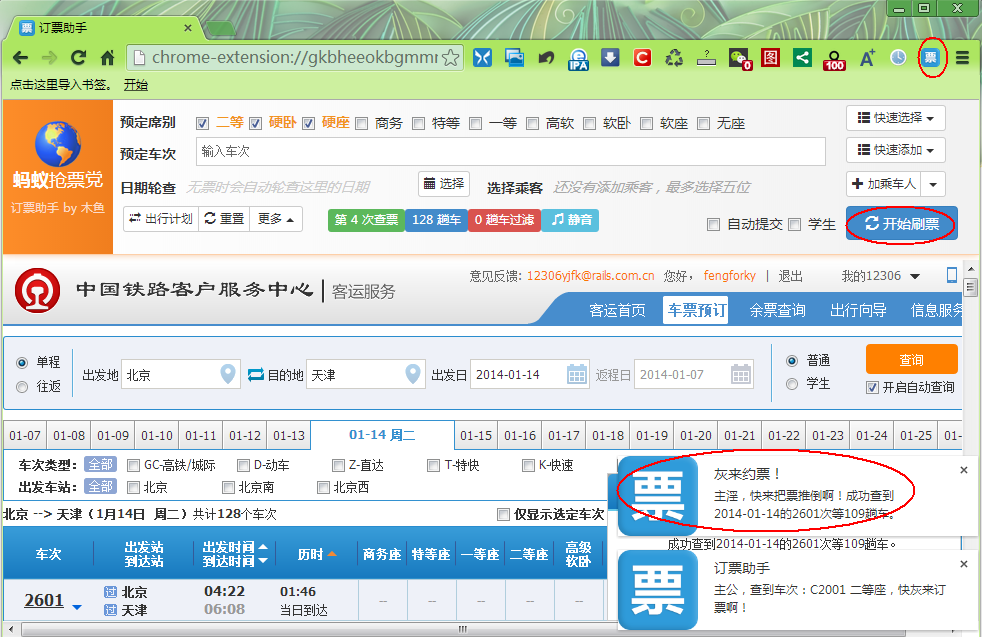Click the red C extension icon
982x637 pixels.
(642, 58)
